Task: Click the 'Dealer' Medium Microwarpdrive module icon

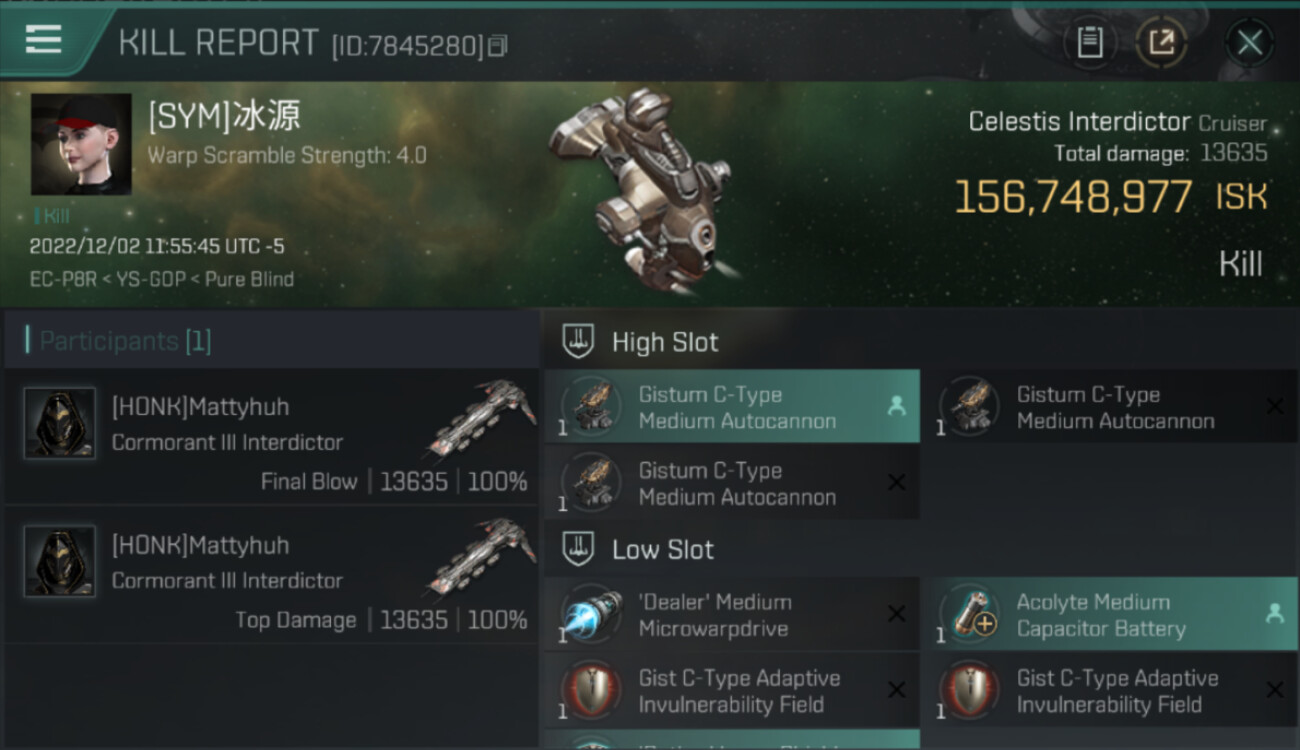Action: (x=592, y=615)
